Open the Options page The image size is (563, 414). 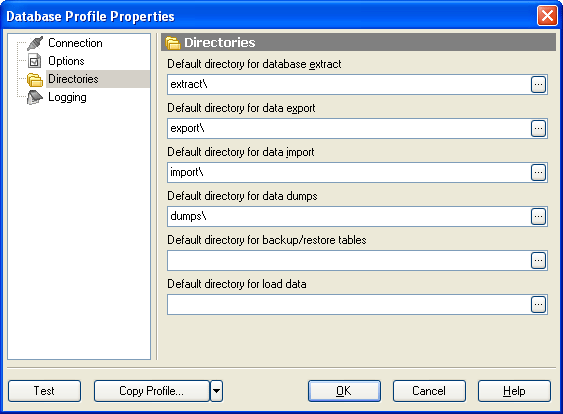click(66, 61)
